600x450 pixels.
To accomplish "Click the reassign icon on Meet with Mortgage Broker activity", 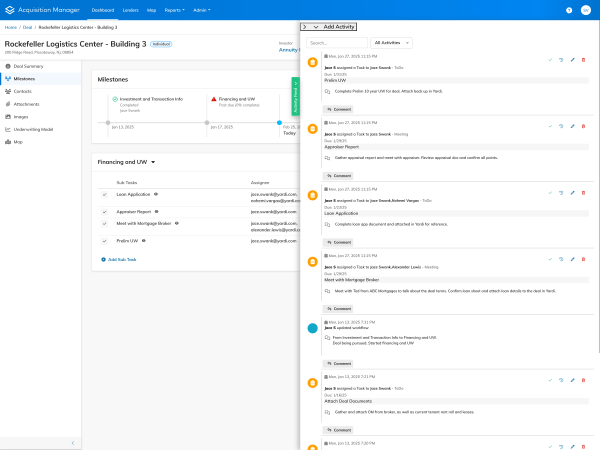I will click(561, 259).
